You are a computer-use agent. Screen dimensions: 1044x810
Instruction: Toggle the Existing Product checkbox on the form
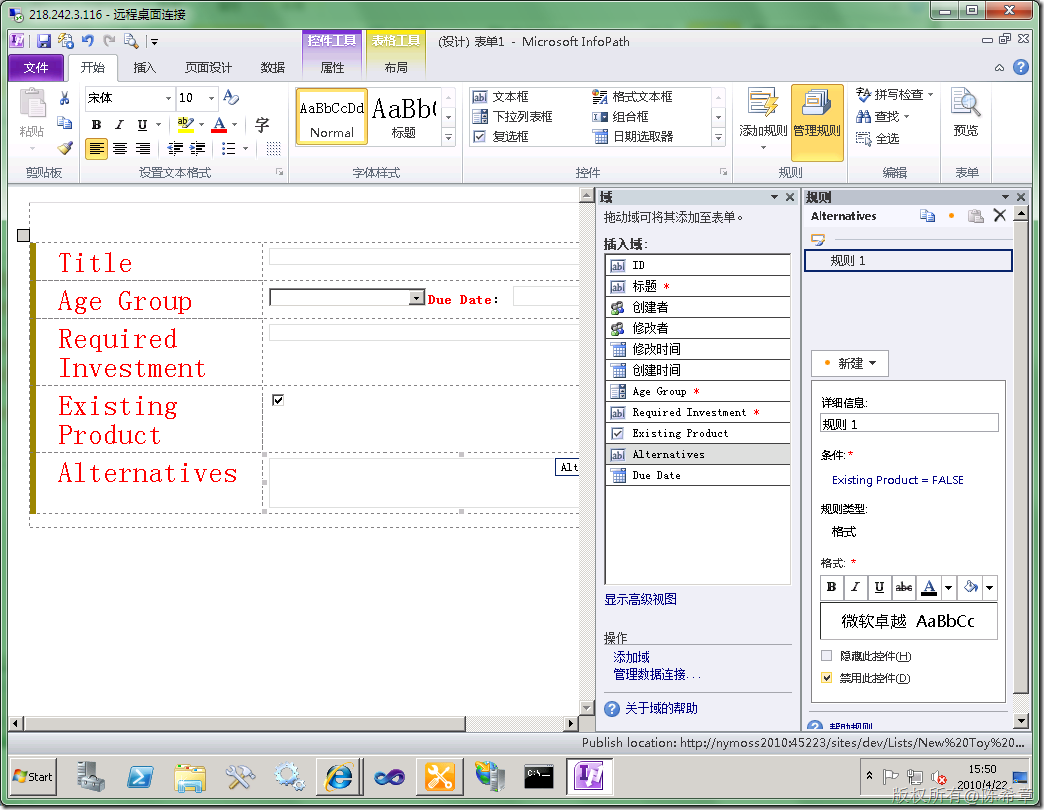(x=278, y=399)
